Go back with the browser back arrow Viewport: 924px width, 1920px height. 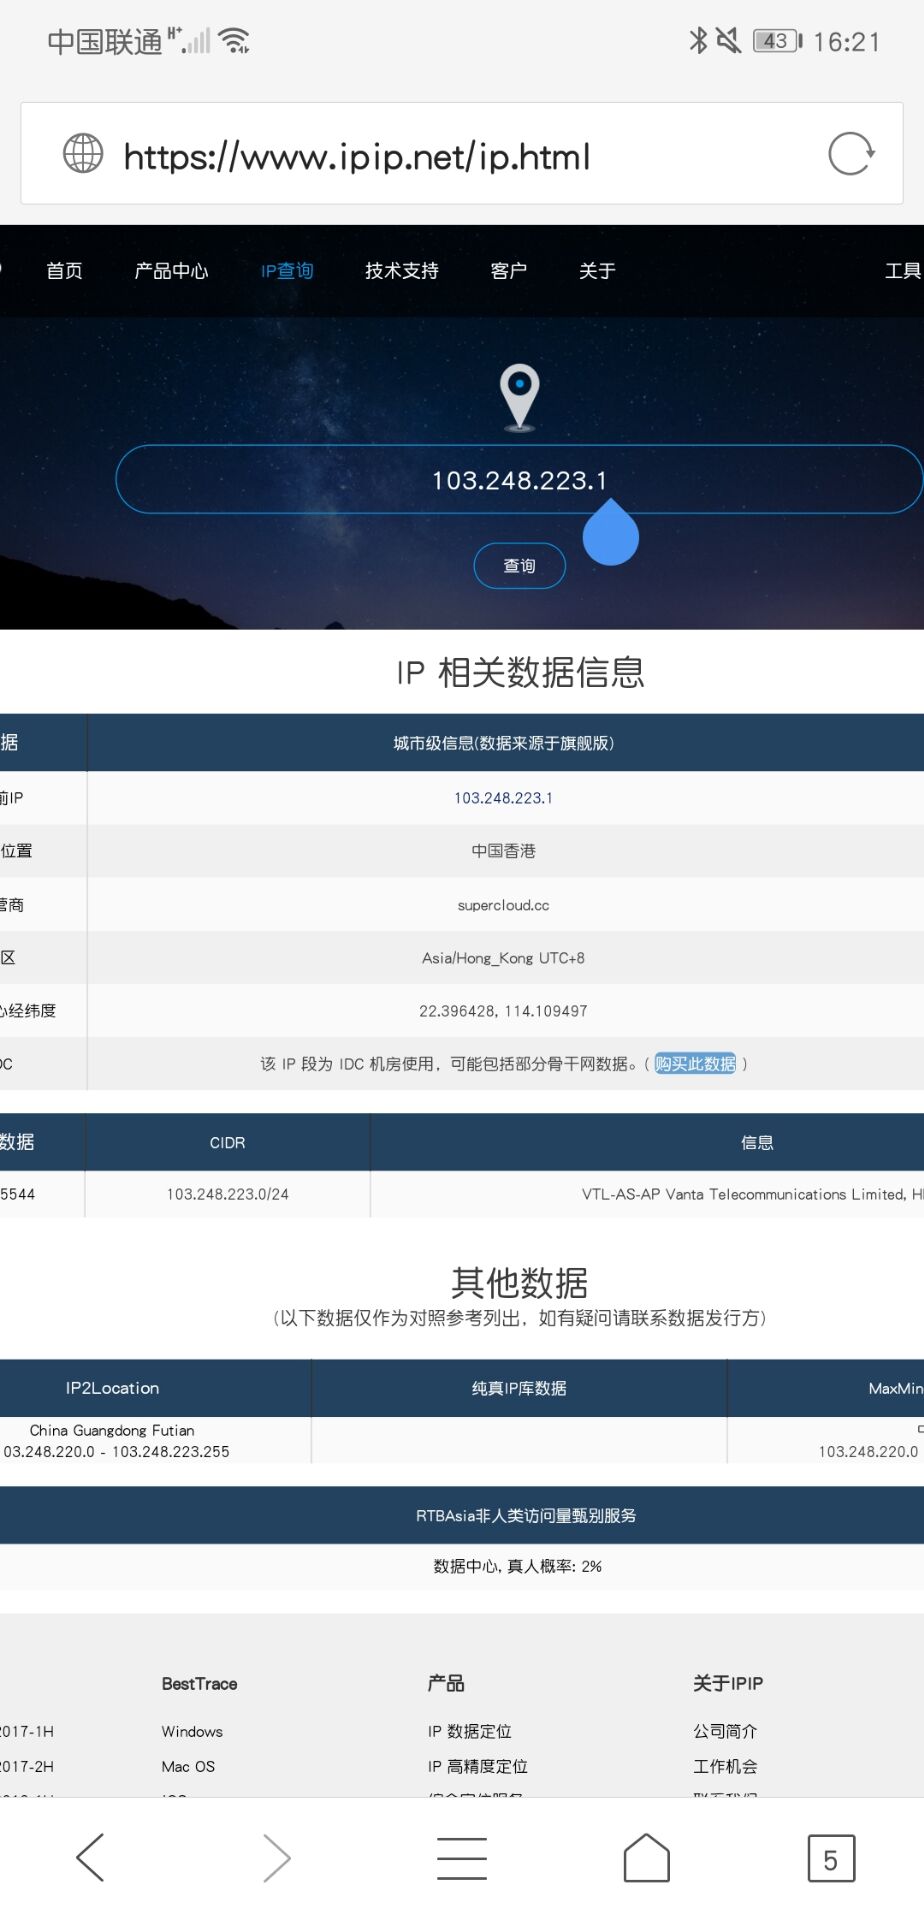click(90, 1857)
